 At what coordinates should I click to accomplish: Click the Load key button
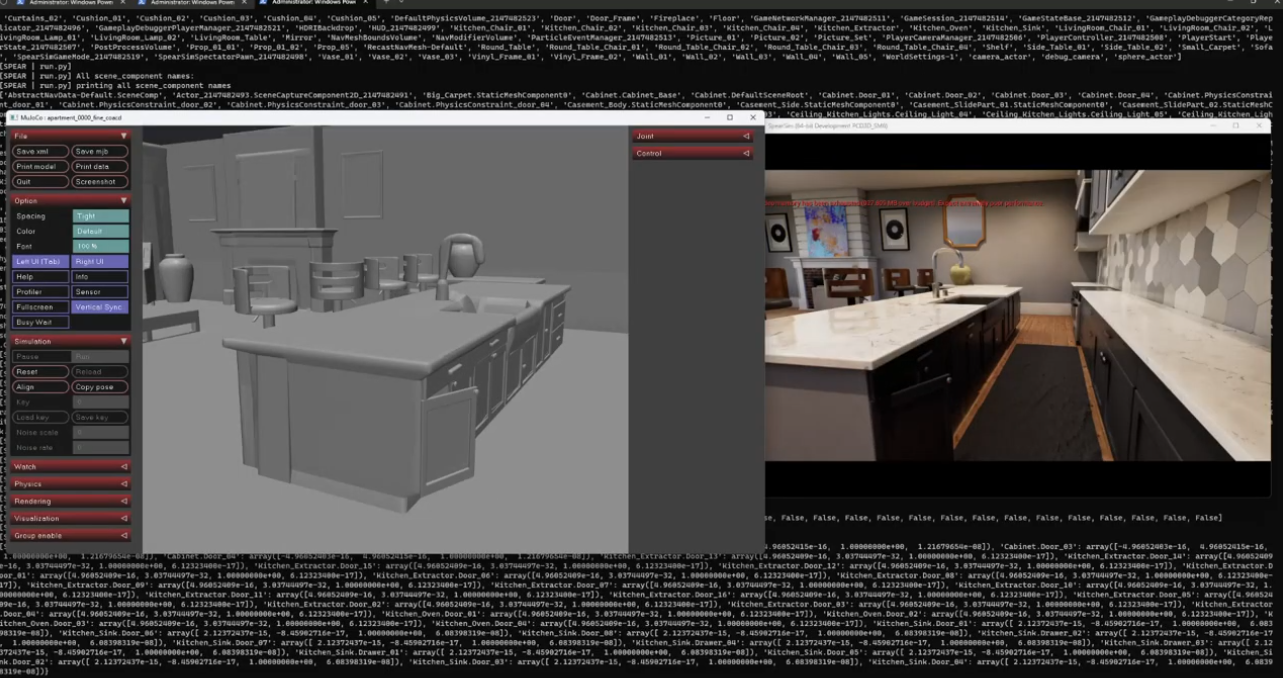[x=41, y=417]
